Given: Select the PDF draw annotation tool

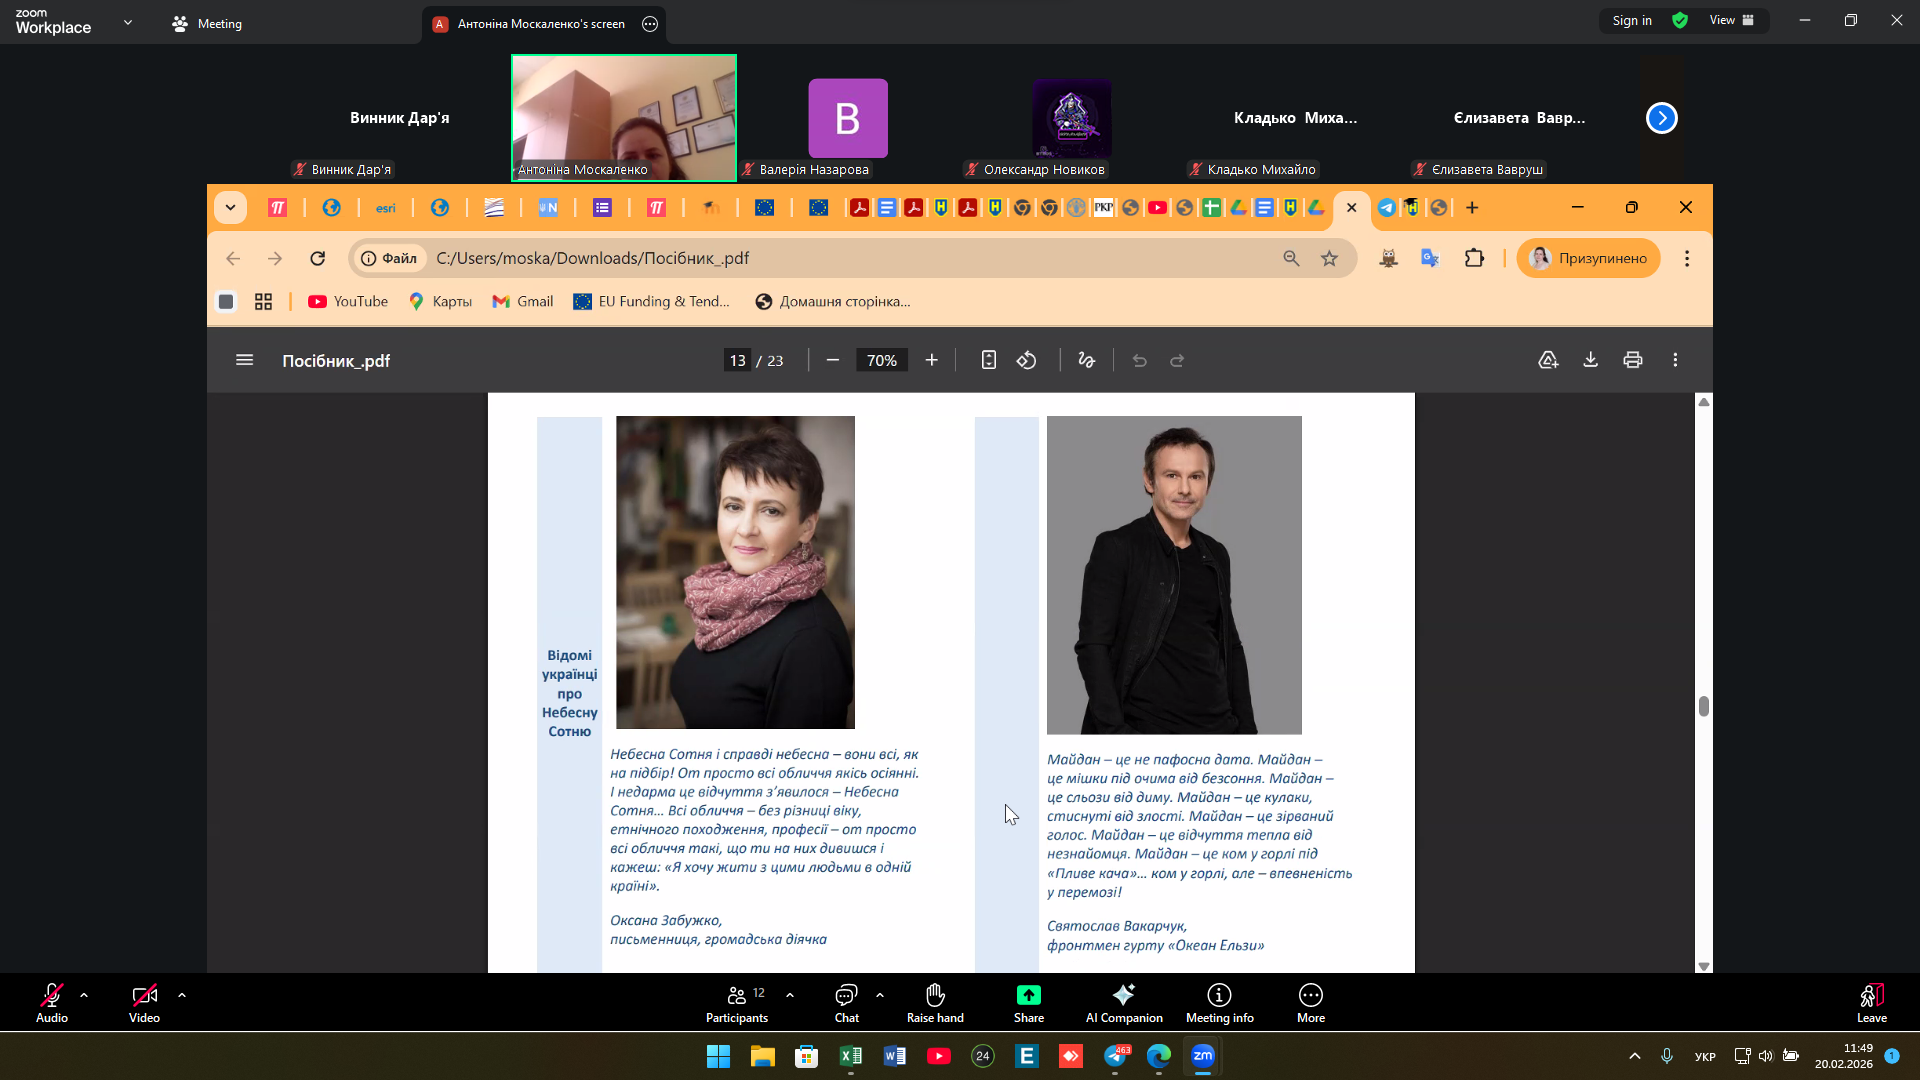Looking at the screenshot, I should point(1086,360).
